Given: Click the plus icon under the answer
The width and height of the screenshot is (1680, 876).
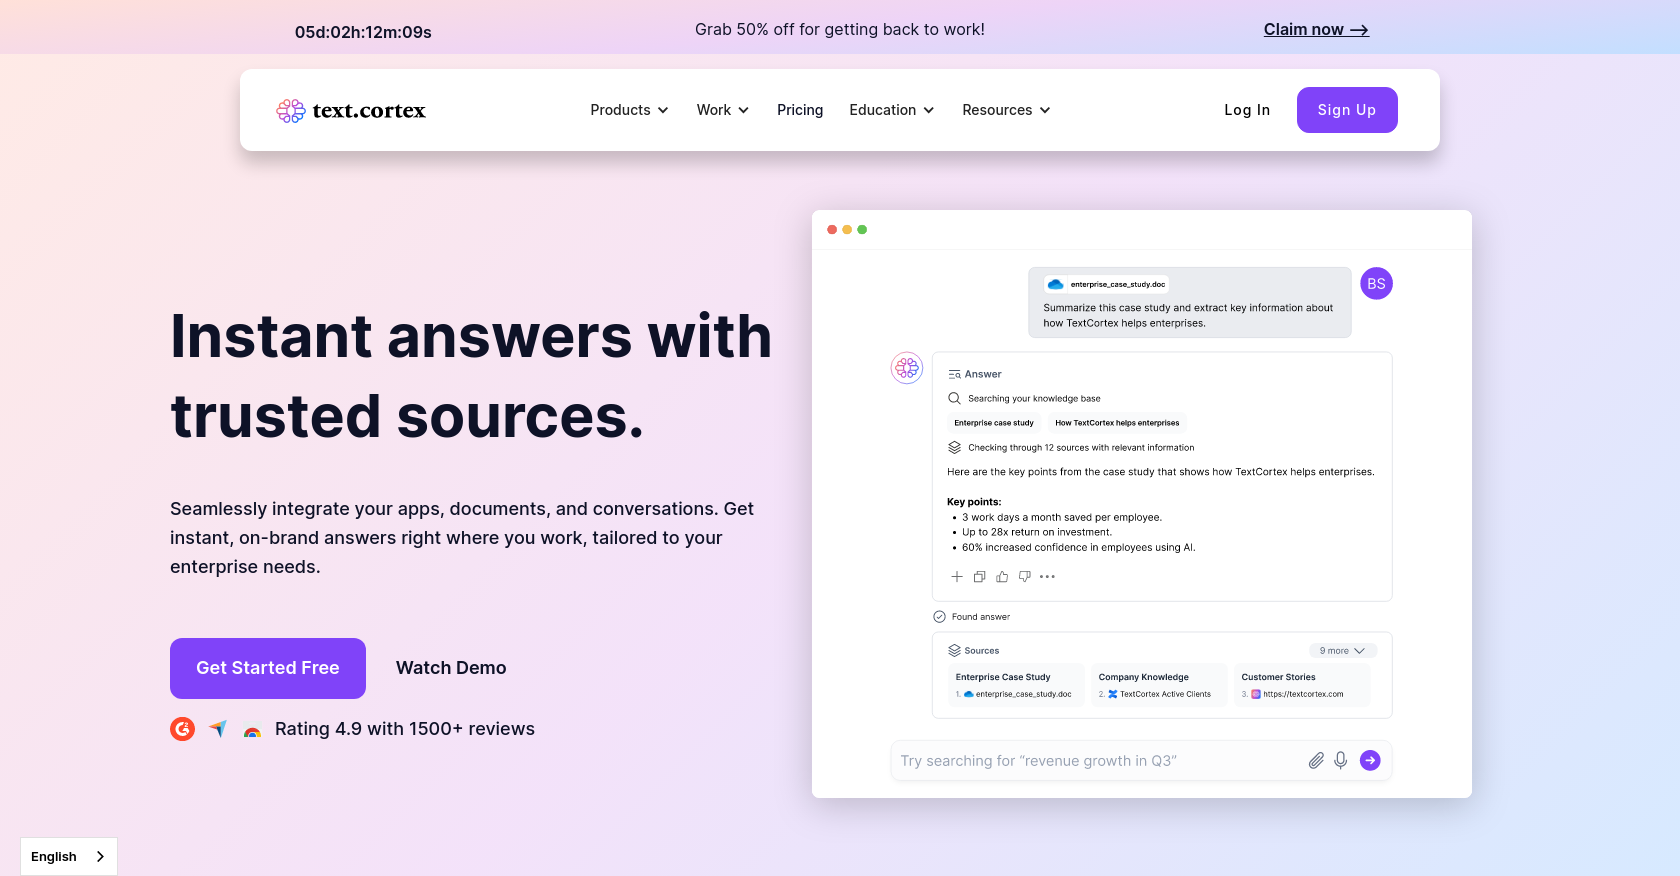Looking at the screenshot, I should (x=956, y=577).
